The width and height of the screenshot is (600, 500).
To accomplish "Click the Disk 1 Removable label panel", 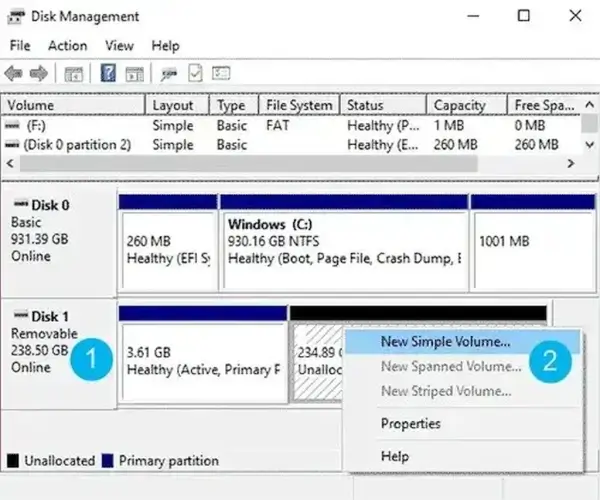I will tap(58, 354).
